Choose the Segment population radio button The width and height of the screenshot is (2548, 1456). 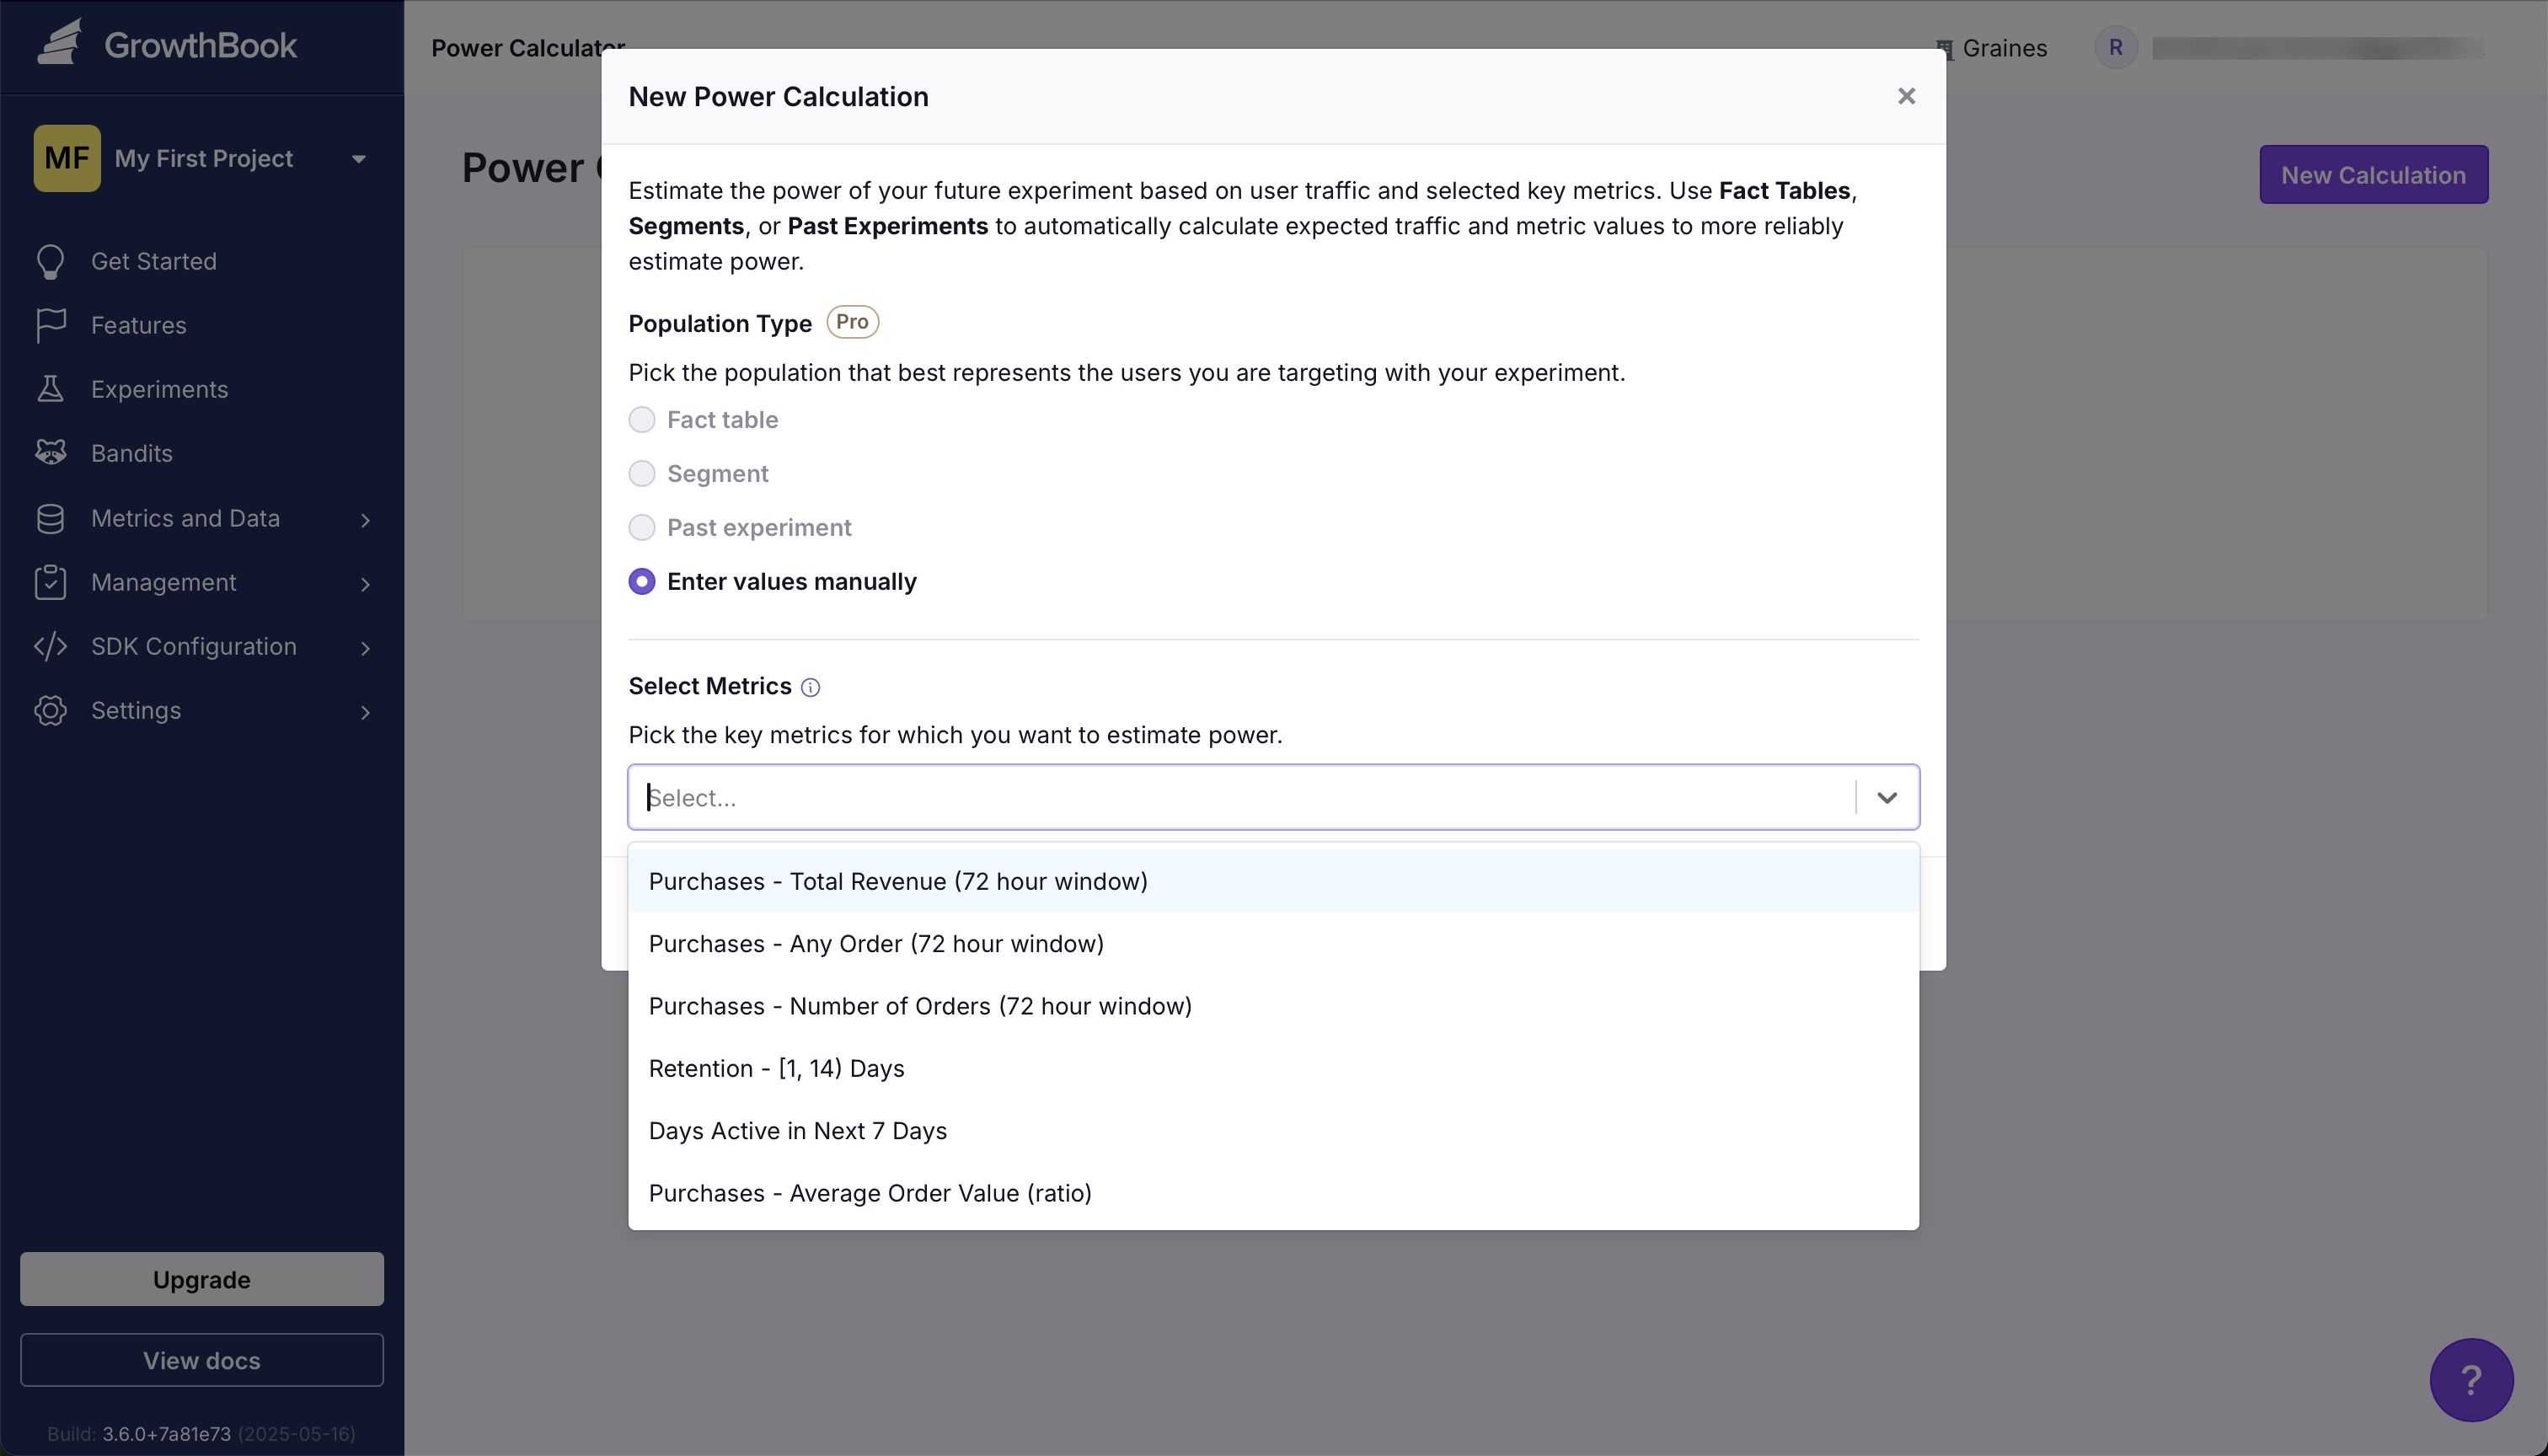click(642, 474)
